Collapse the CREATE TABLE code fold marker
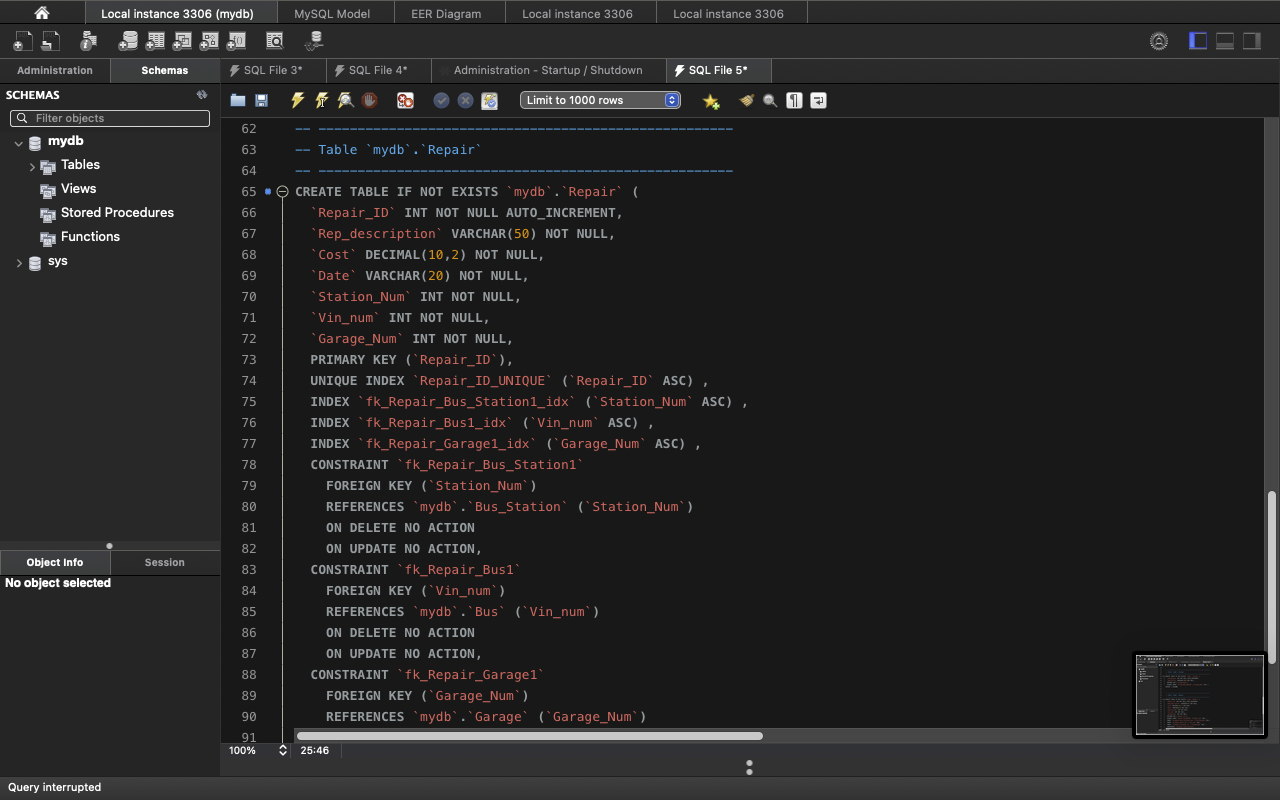 283,192
